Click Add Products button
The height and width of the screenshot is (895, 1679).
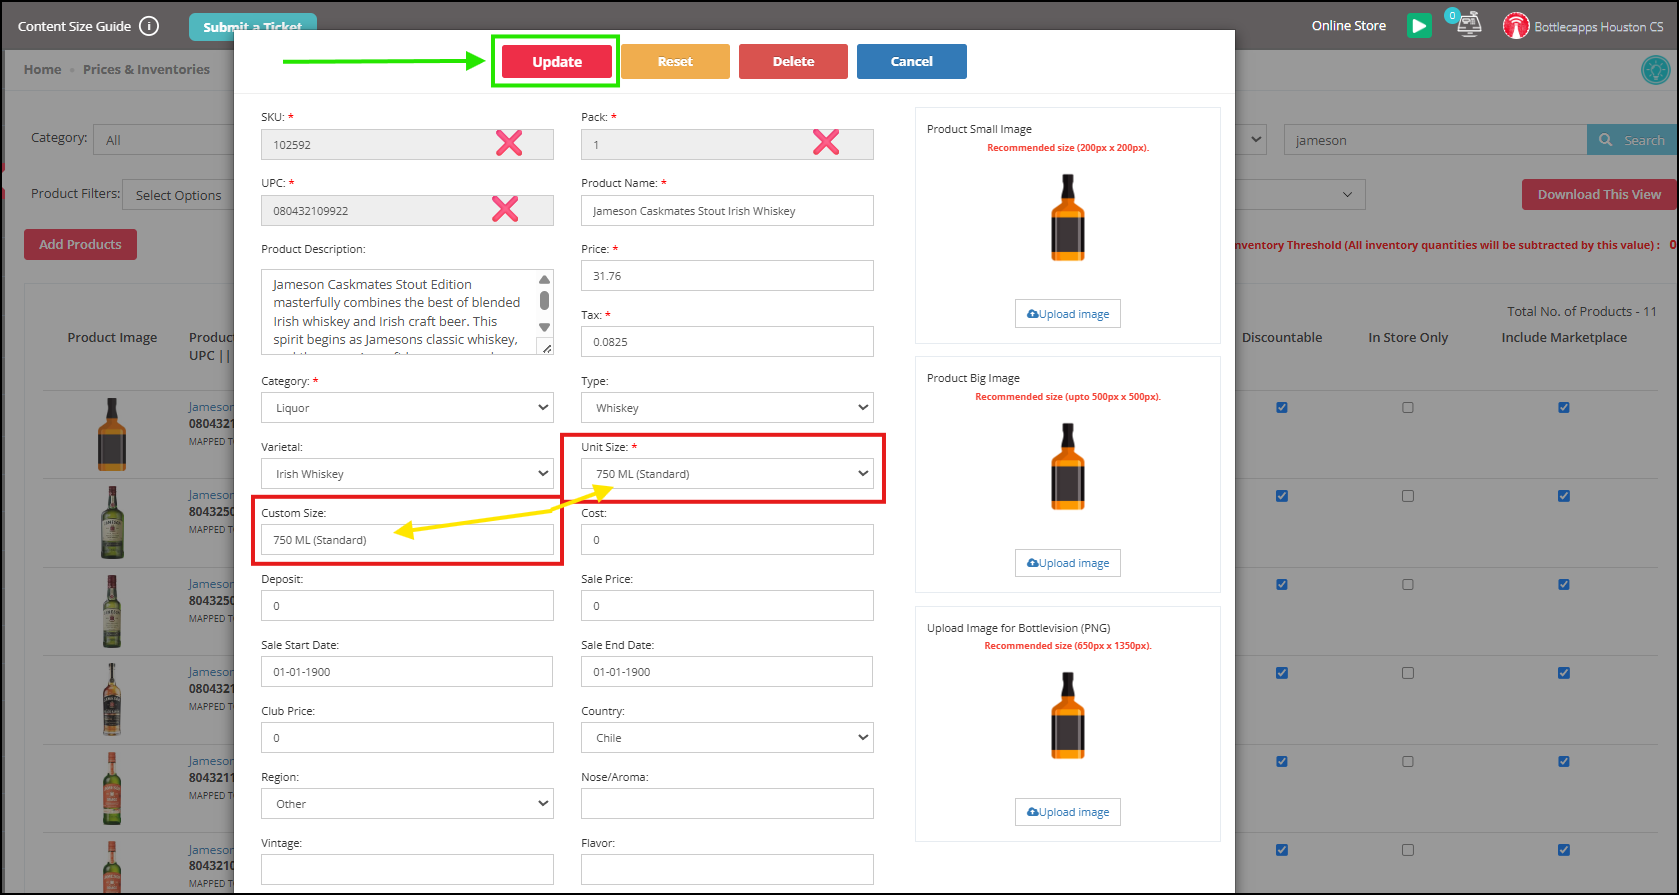click(x=80, y=244)
